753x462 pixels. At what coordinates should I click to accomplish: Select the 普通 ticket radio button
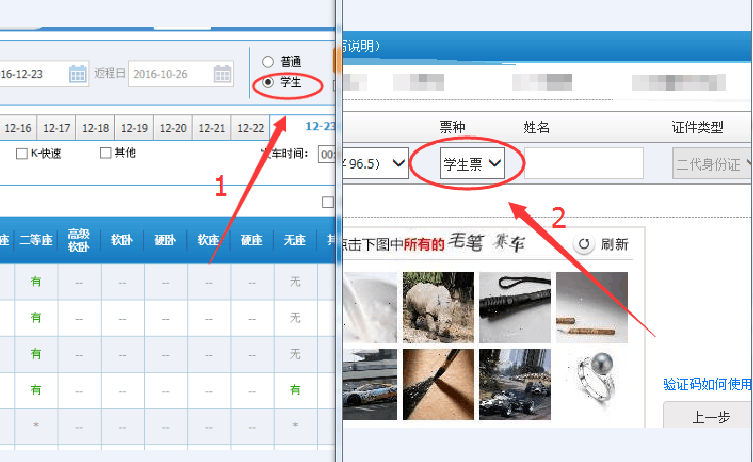268,62
